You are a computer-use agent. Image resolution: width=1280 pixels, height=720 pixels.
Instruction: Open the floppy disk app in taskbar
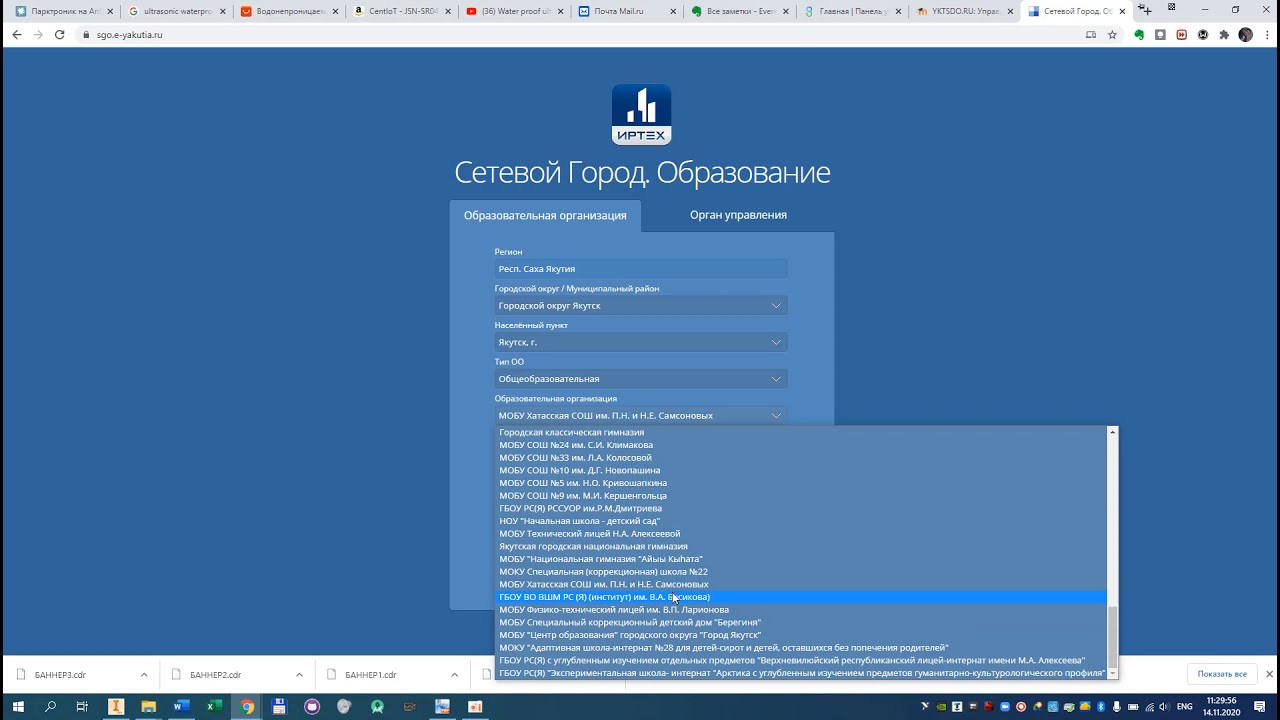pyautogui.click(x=280, y=707)
